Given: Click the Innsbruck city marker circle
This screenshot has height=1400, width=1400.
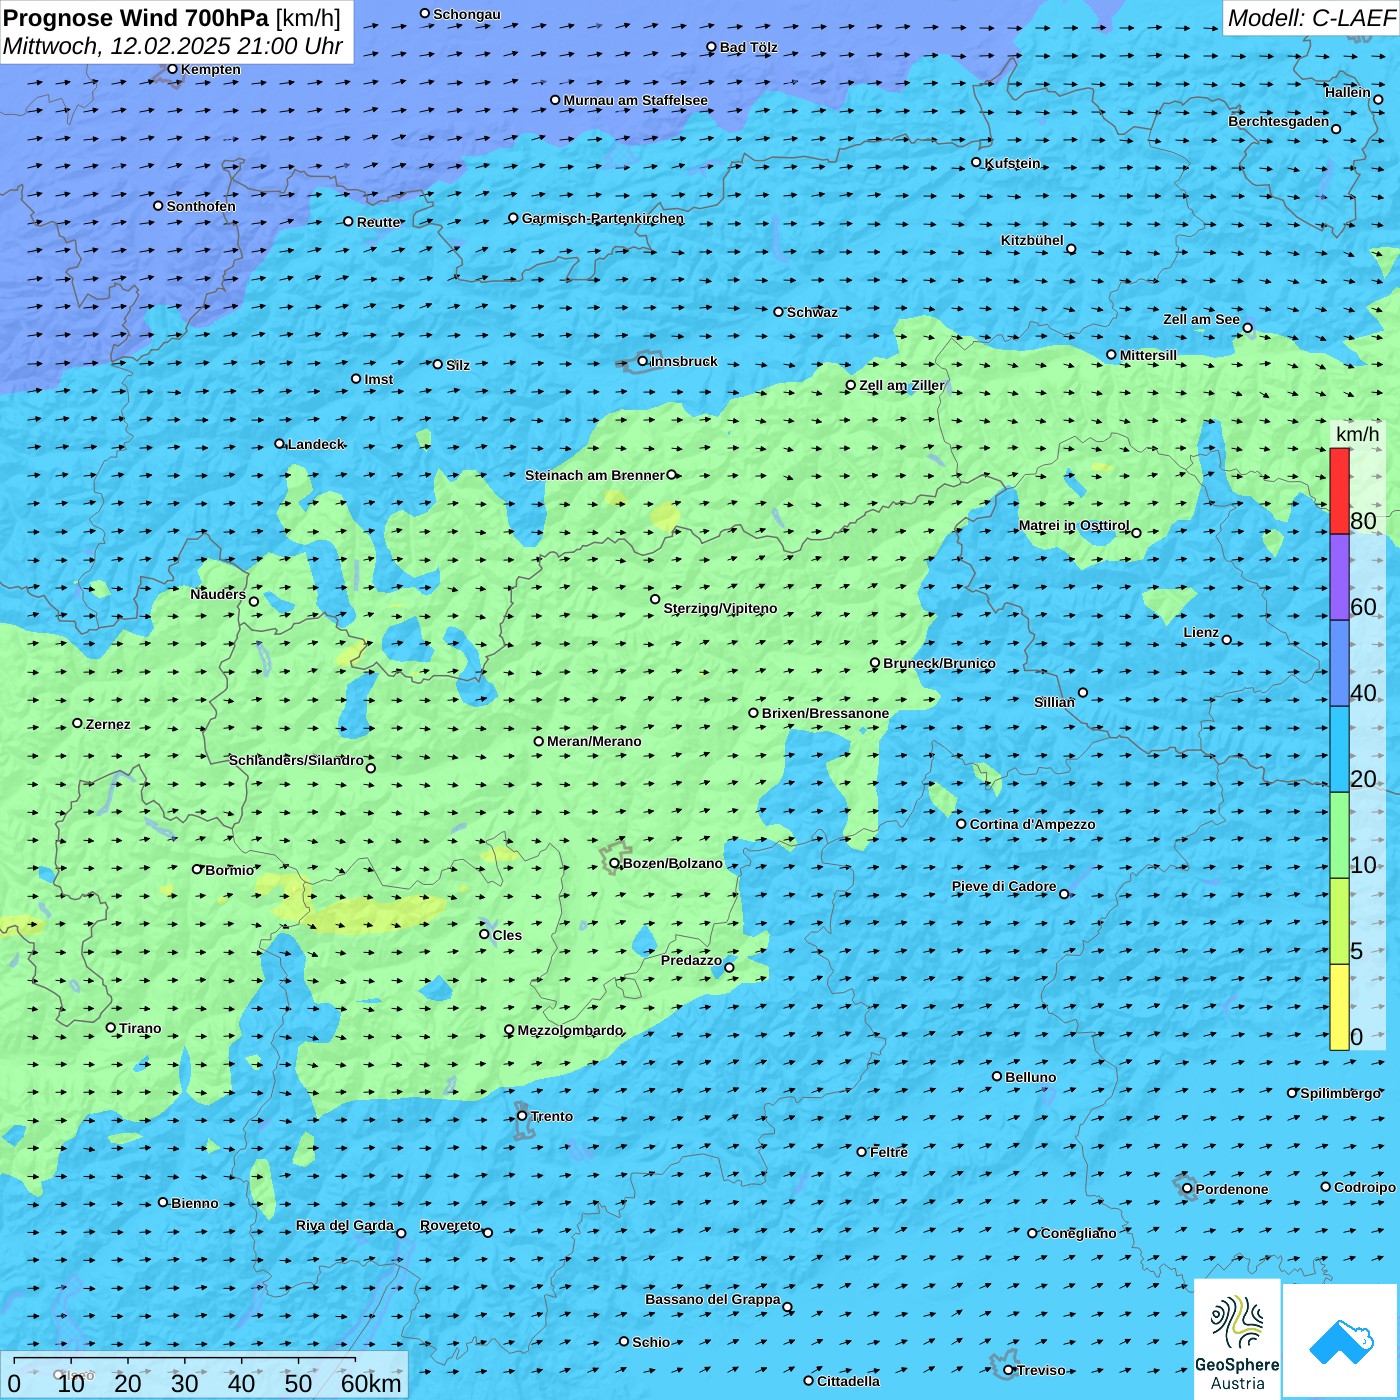Looking at the screenshot, I should (643, 362).
